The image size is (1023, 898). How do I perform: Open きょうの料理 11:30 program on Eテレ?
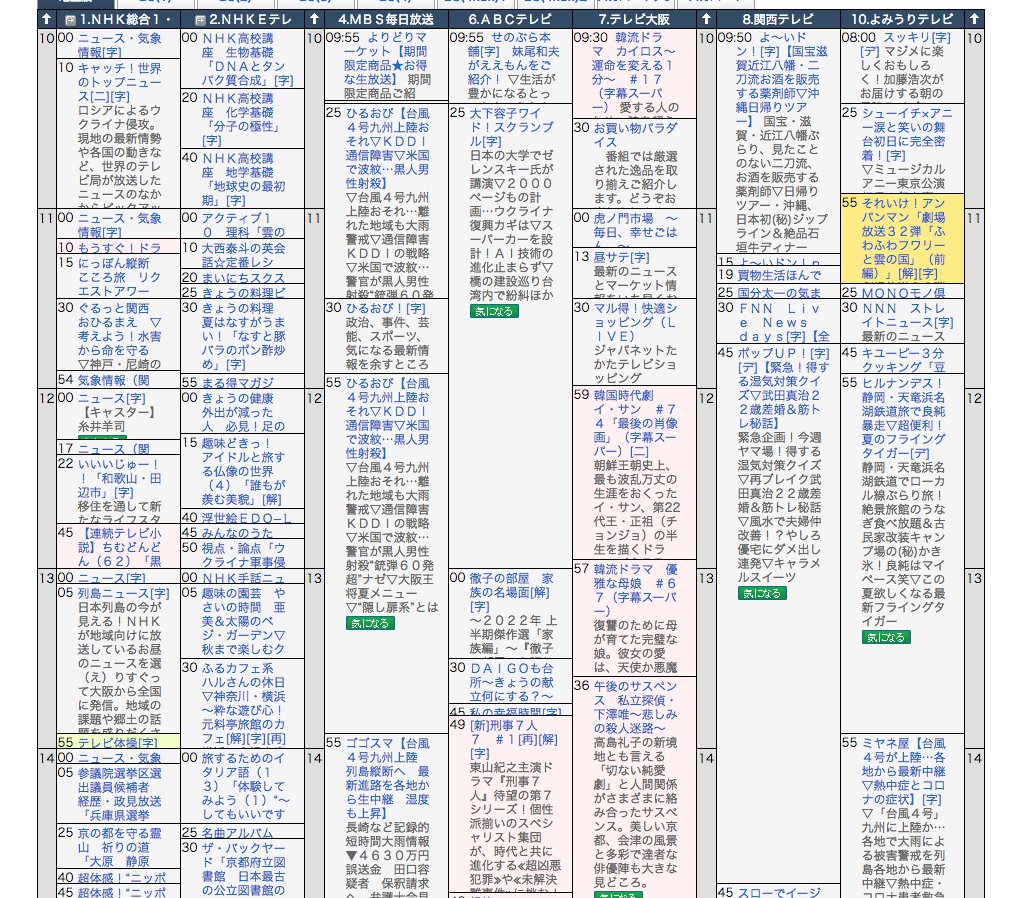click(x=243, y=336)
